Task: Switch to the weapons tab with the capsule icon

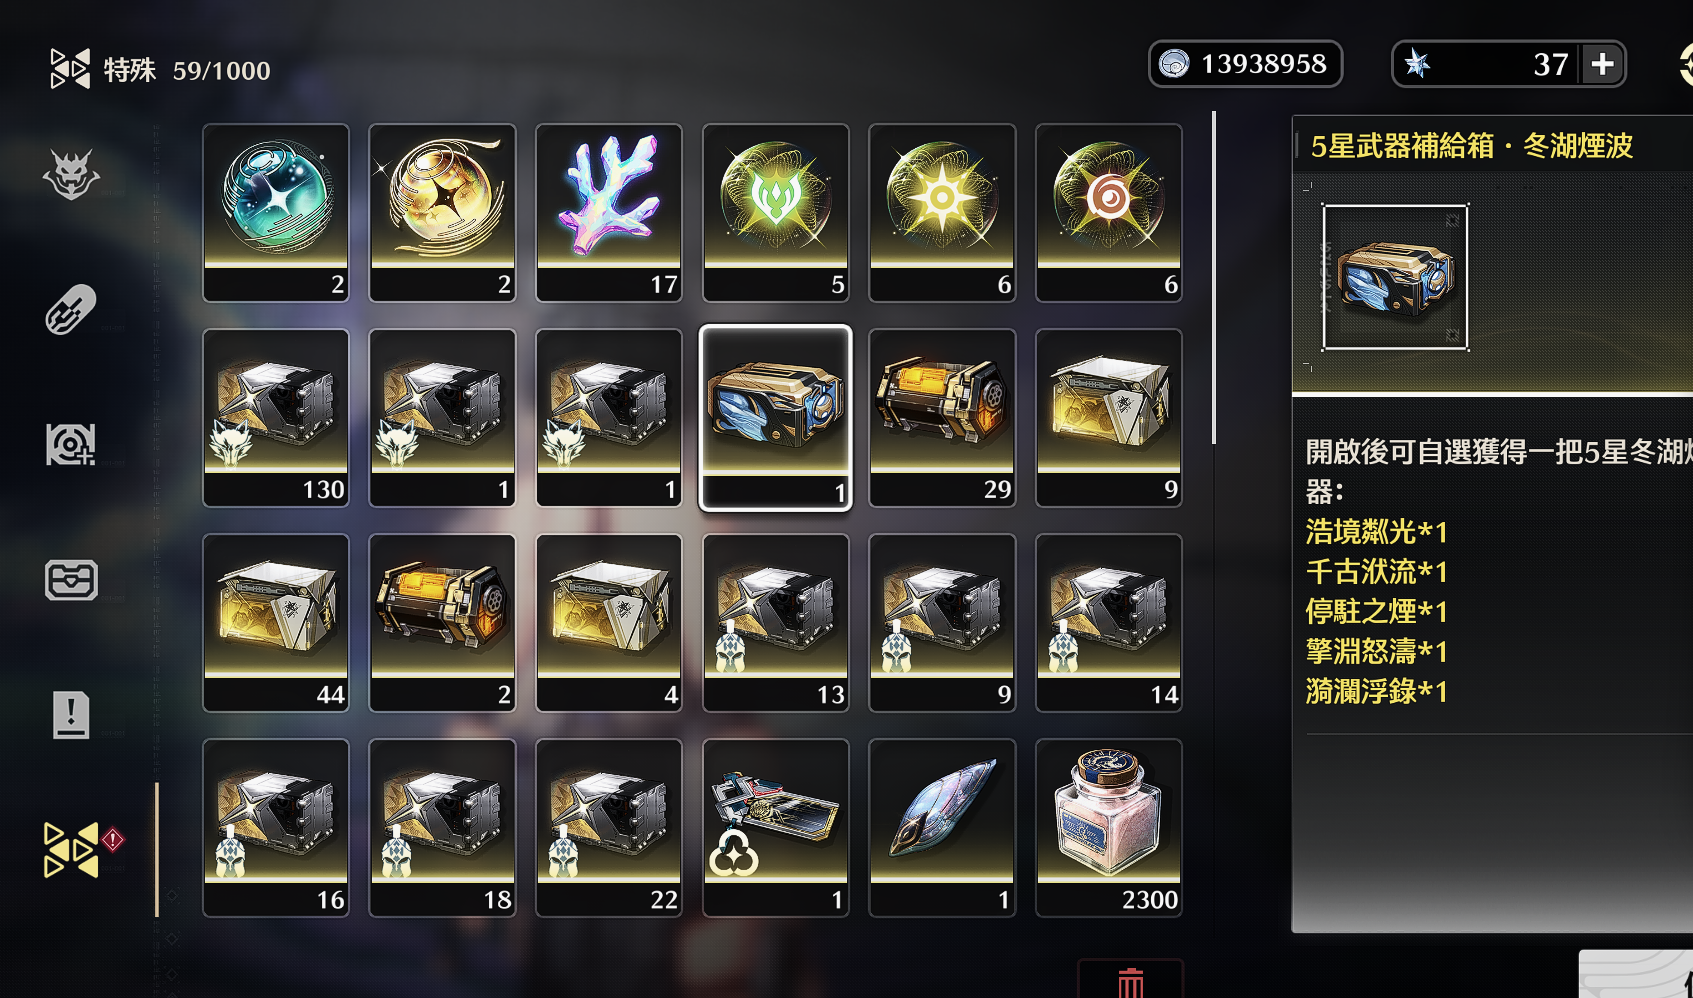Action: tap(71, 309)
